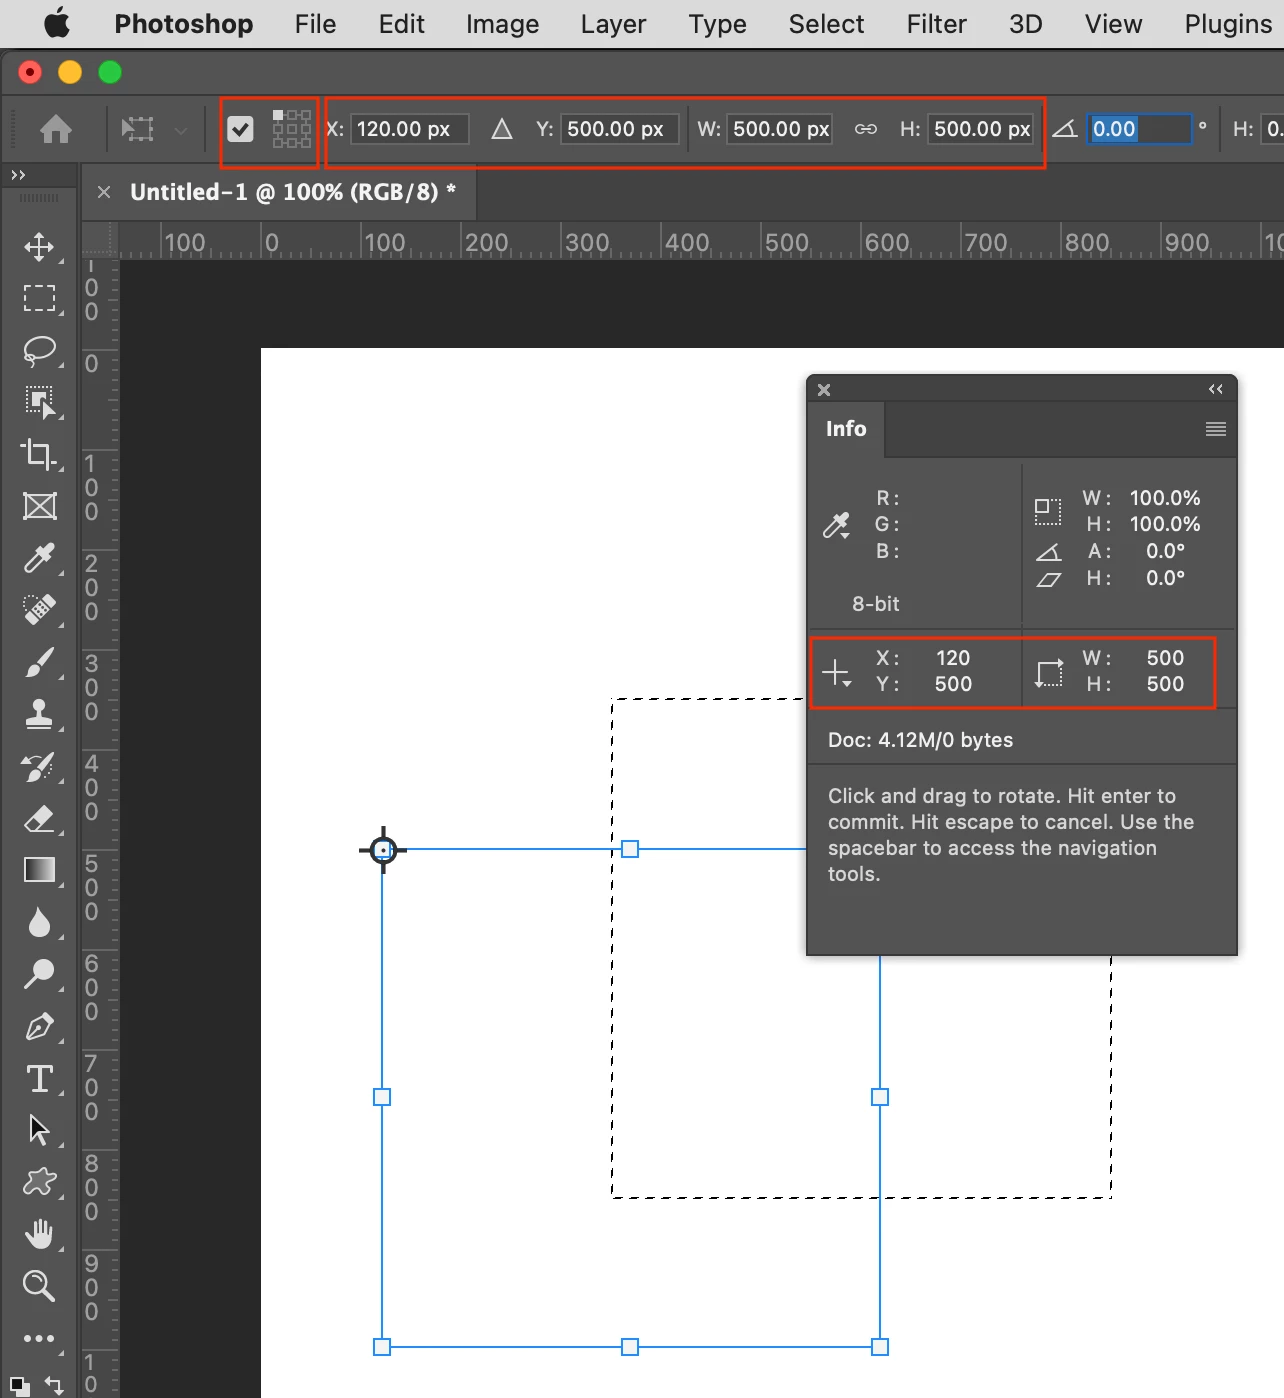This screenshot has width=1284, height=1398.
Task: Open cursor coordinate units options in Info
Action: tap(837, 673)
